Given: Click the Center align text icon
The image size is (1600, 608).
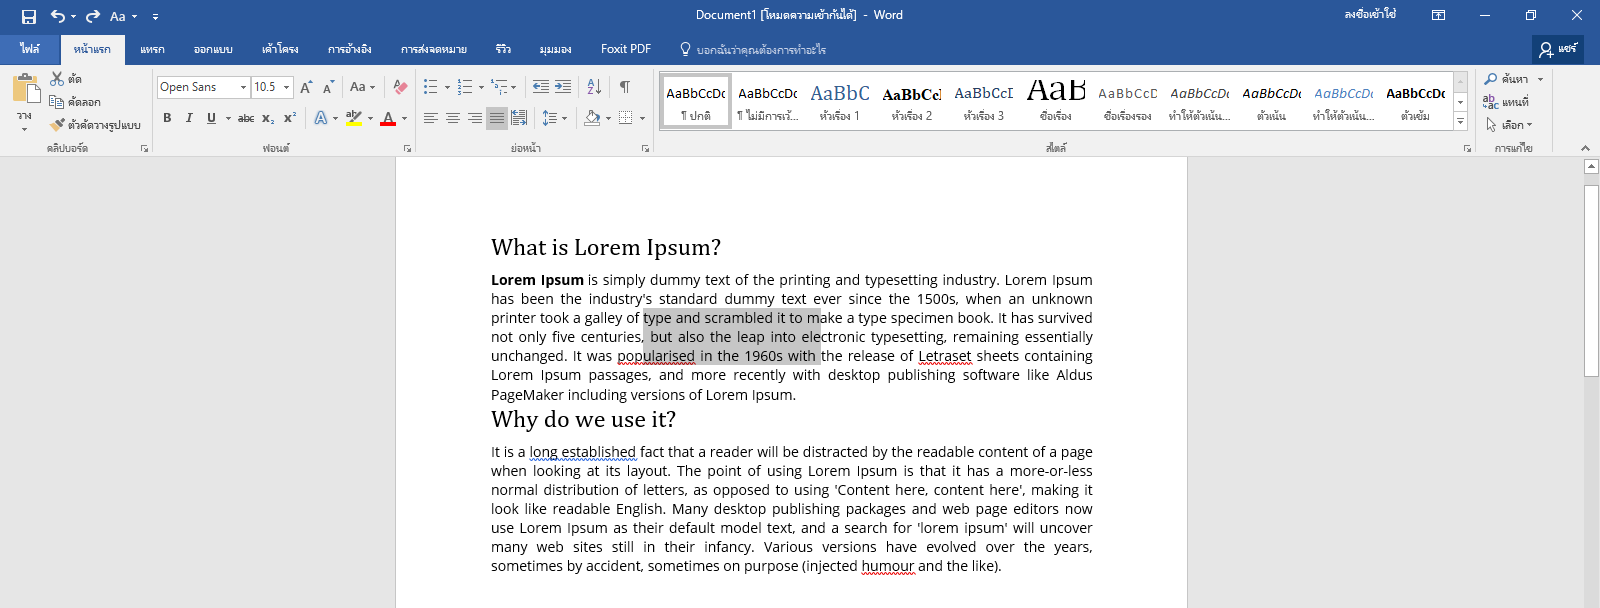Looking at the screenshot, I should (x=453, y=118).
